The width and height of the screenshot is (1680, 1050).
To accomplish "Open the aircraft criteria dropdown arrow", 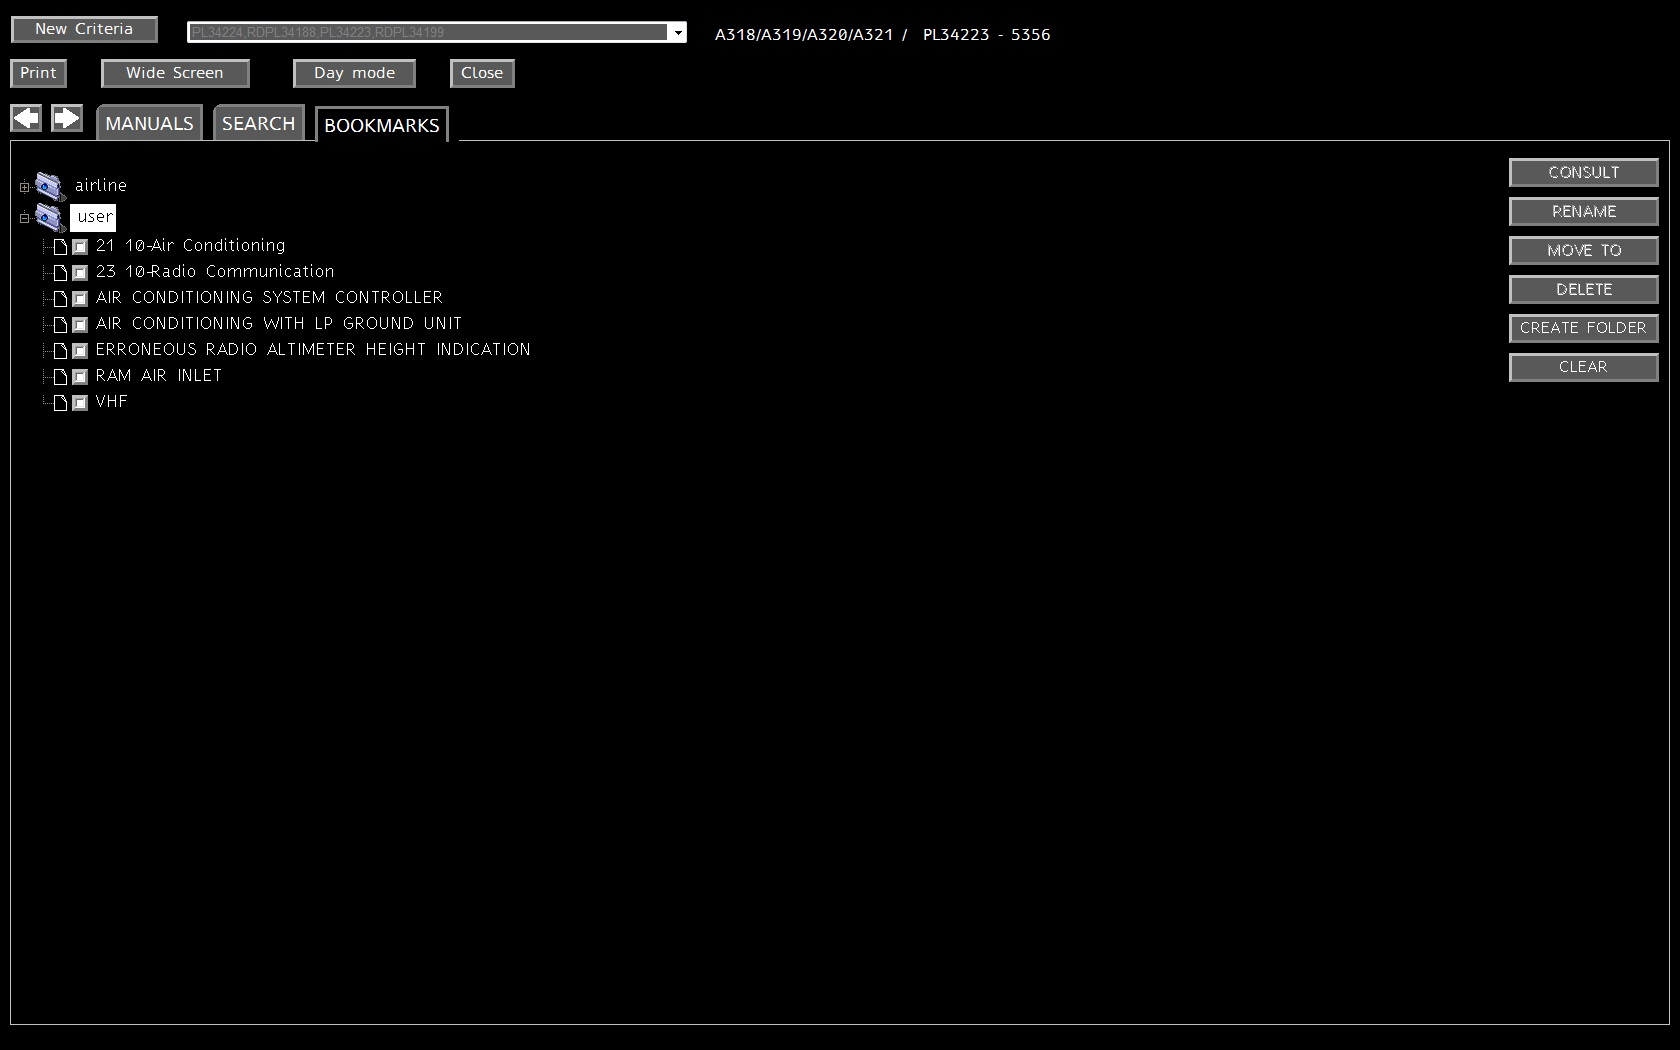I will tap(678, 33).
